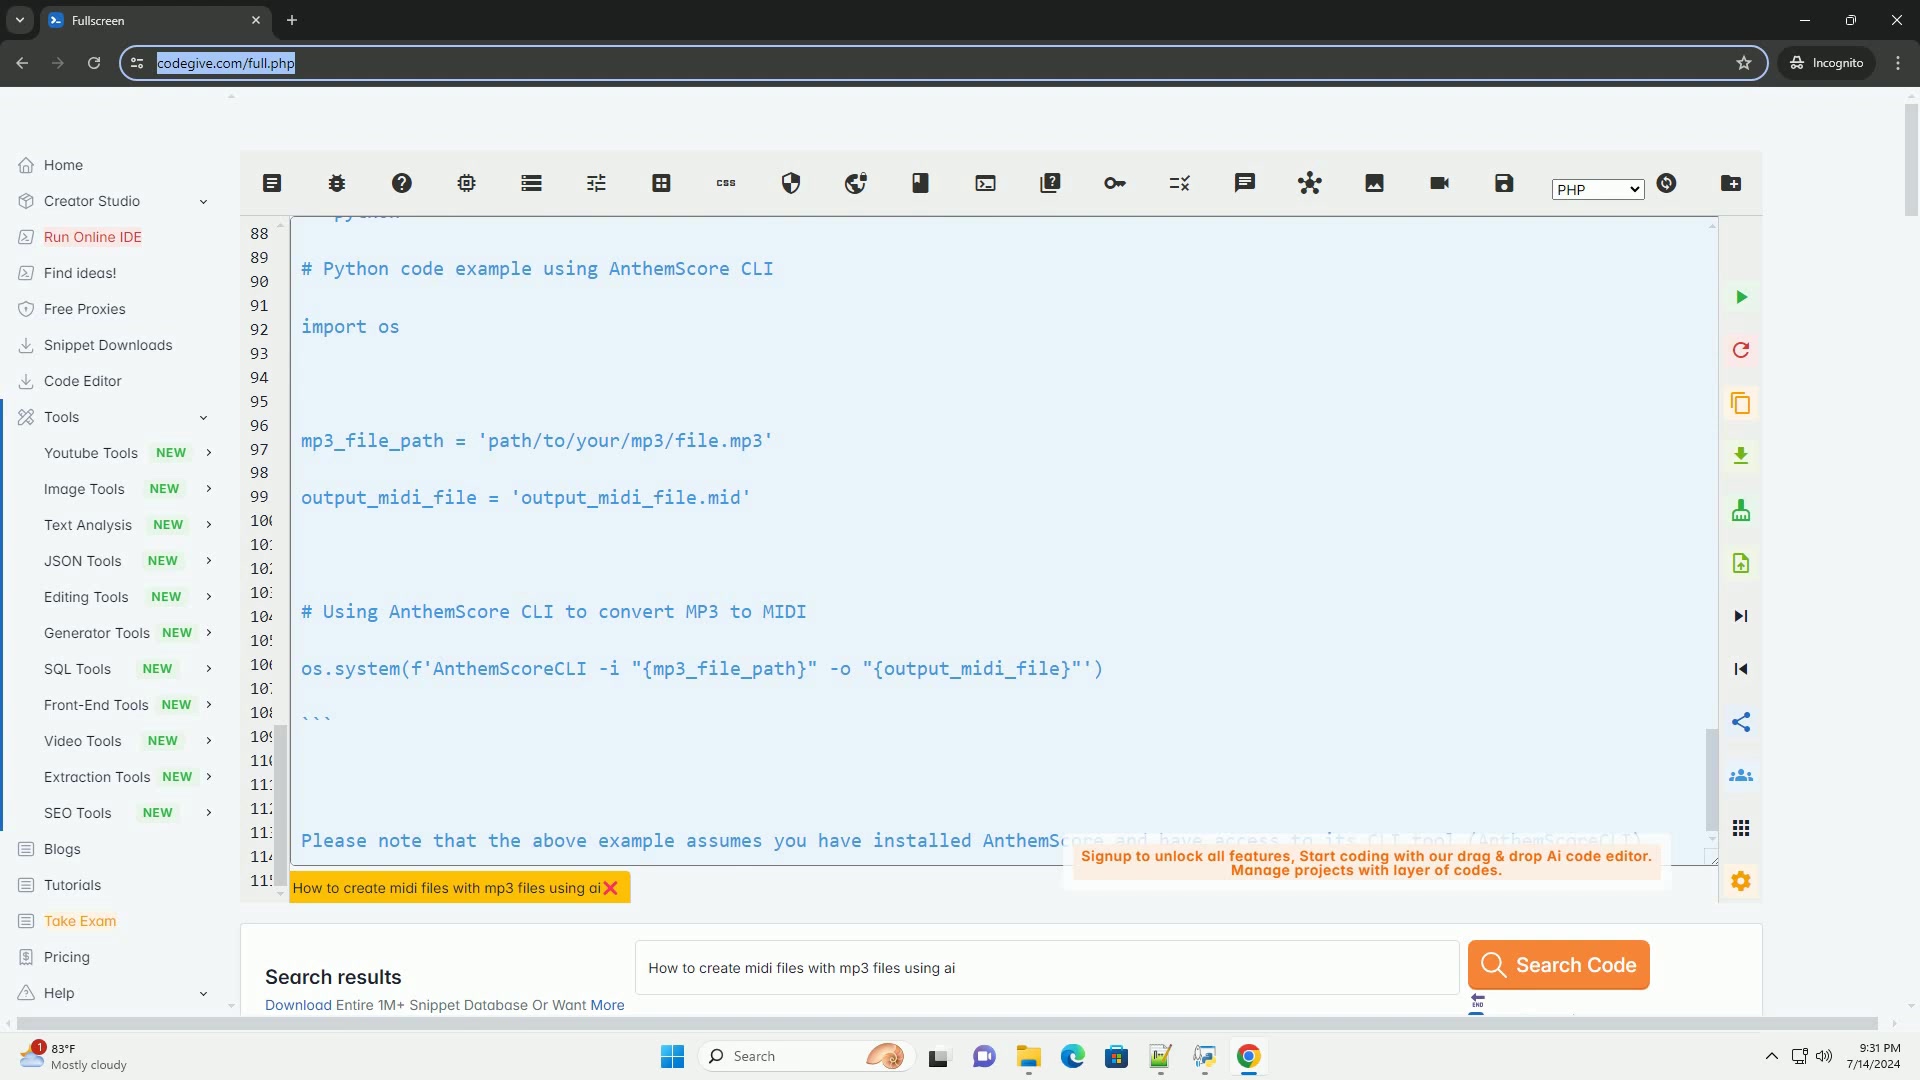Click the blue share icon
The height and width of the screenshot is (1080, 1920).
tap(1741, 722)
